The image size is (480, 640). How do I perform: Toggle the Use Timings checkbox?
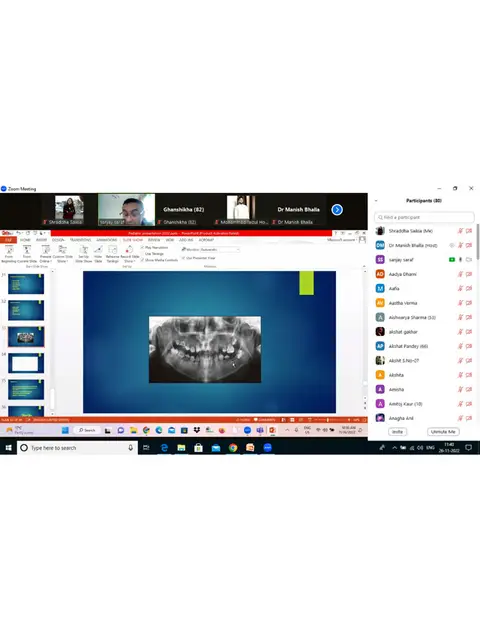coord(142,253)
